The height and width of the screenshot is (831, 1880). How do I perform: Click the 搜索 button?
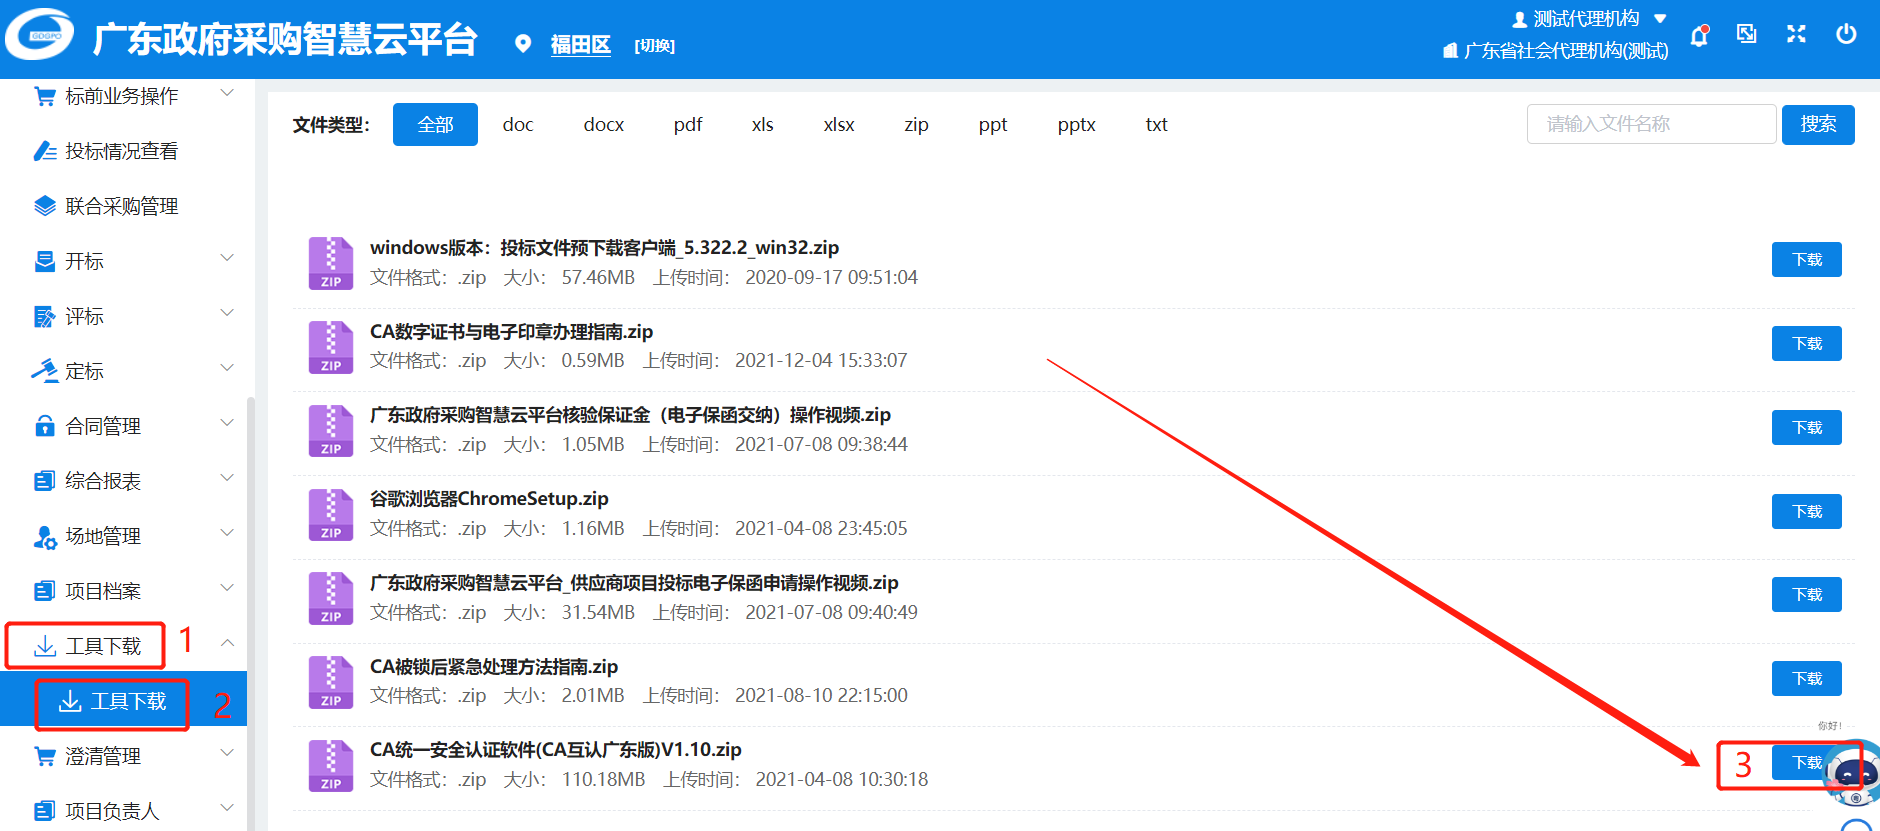[1817, 125]
